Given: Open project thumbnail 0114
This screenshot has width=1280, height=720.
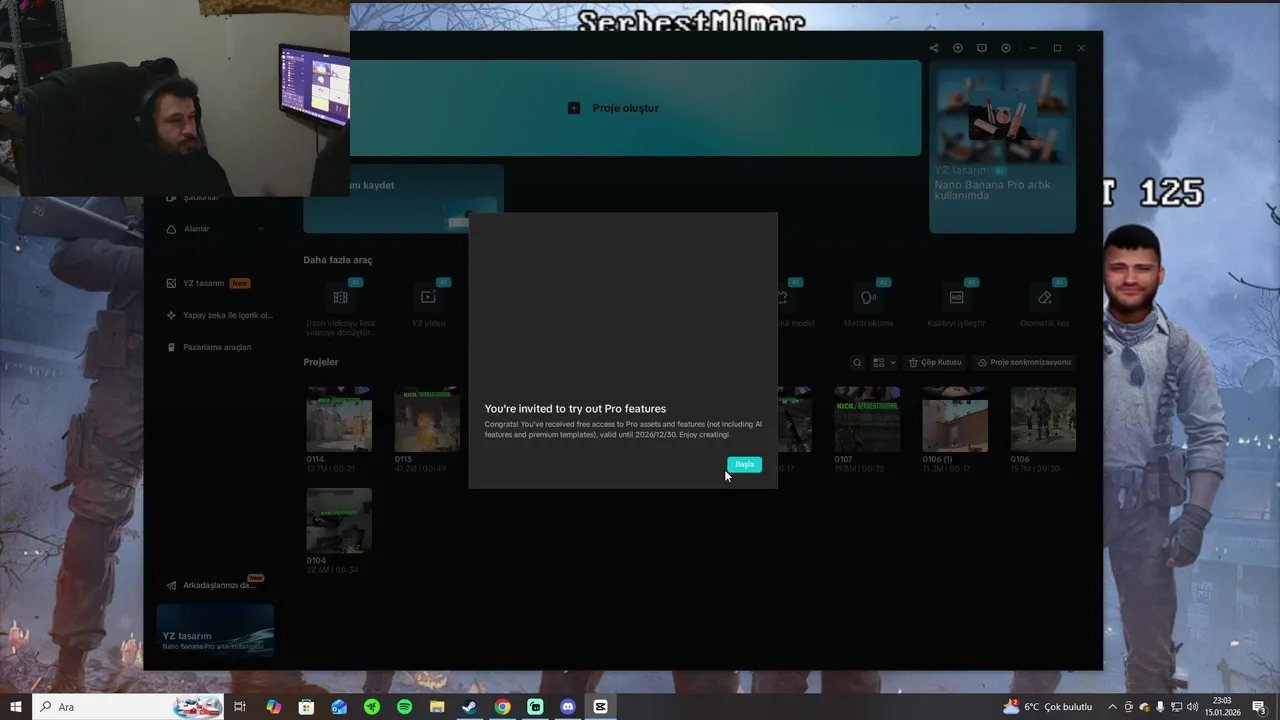Looking at the screenshot, I should tap(339, 419).
